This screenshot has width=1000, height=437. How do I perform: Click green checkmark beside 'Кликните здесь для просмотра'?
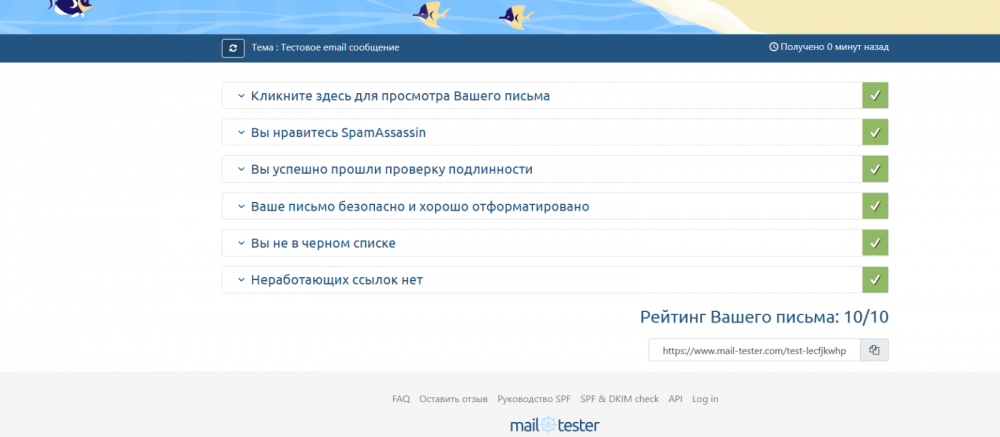point(875,96)
